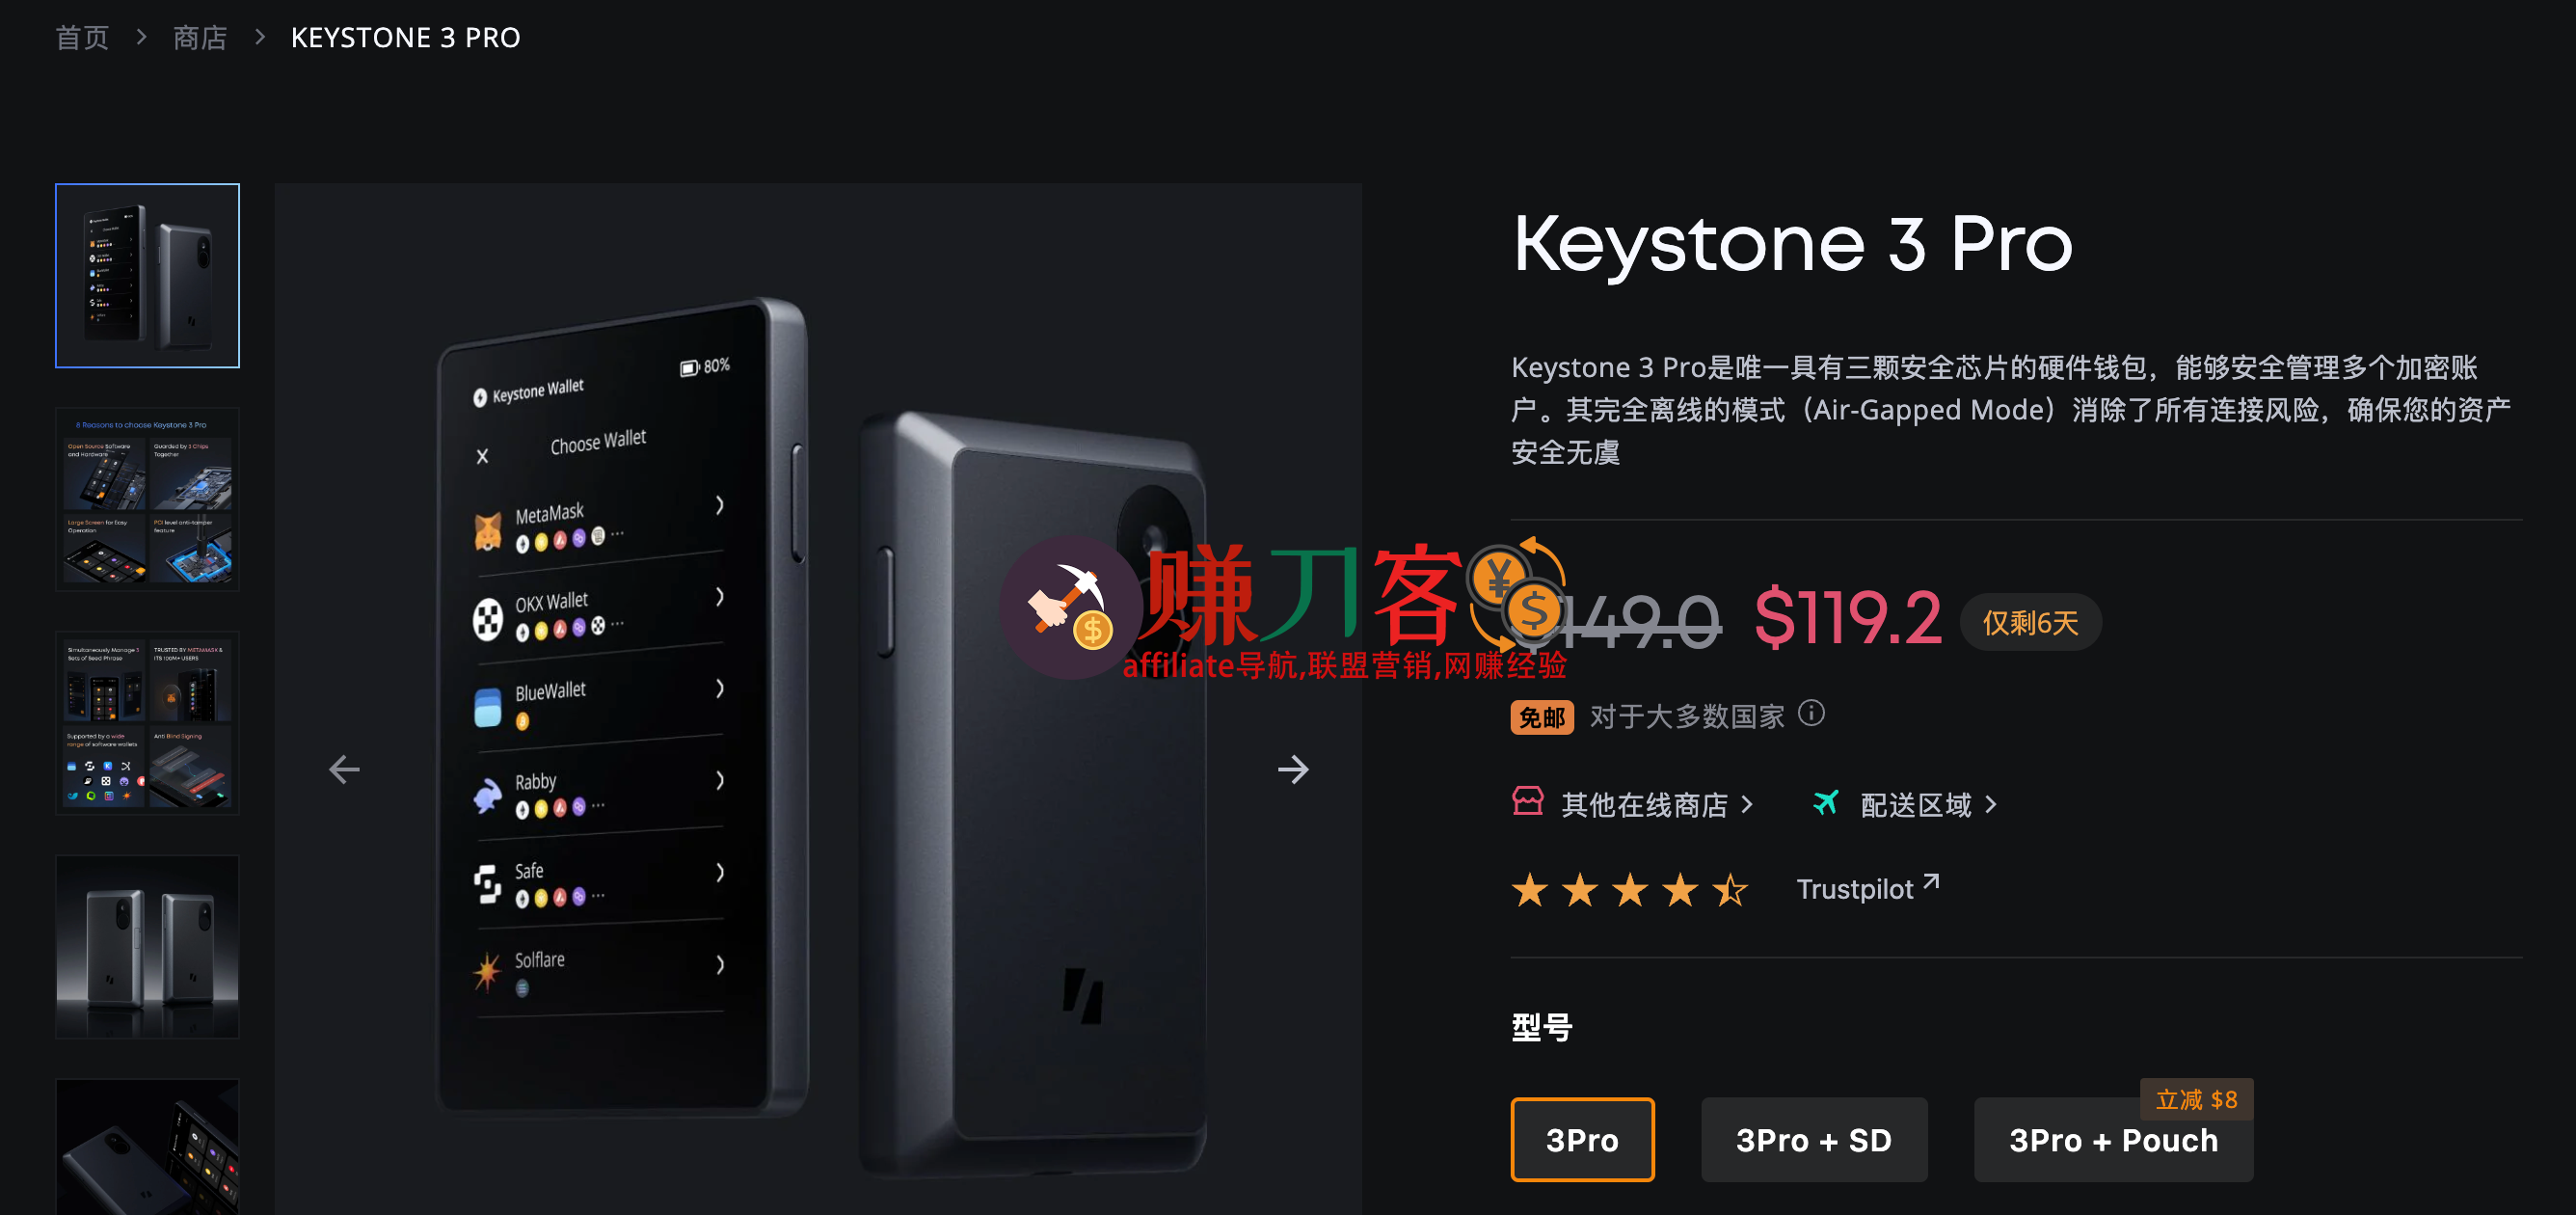Expand 其他在线商店 chevron
This screenshot has width=2576, height=1215.
[1747, 804]
